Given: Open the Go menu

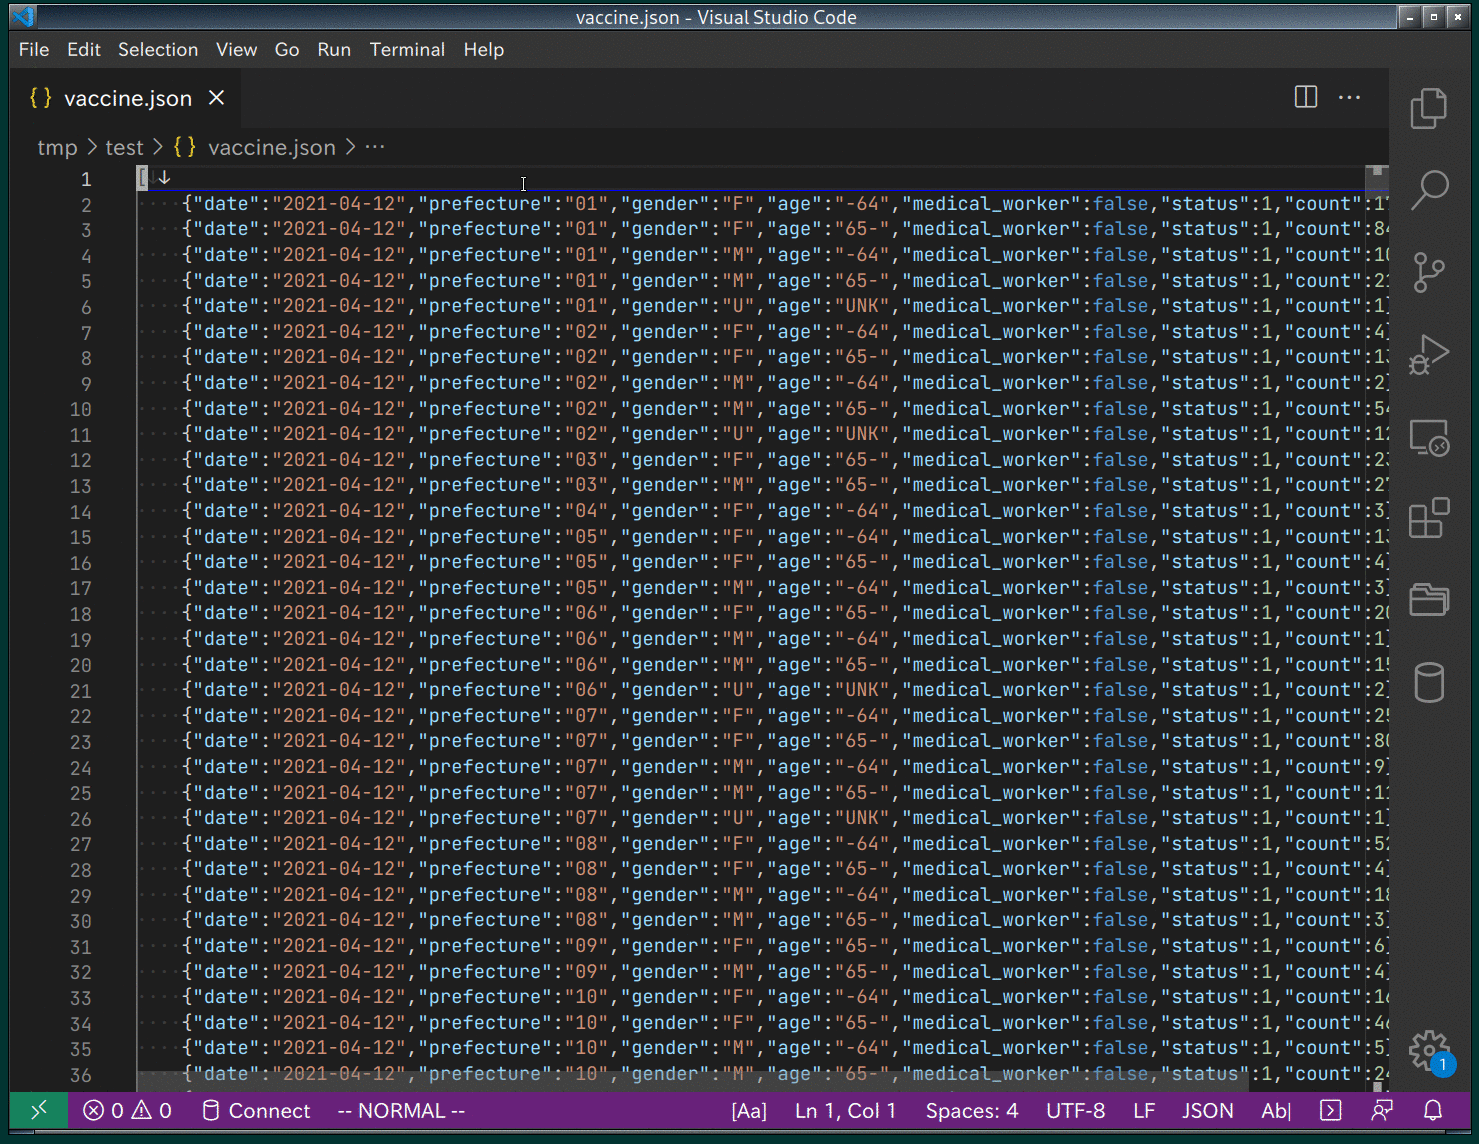Looking at the screenshot, I should [287, 49].
